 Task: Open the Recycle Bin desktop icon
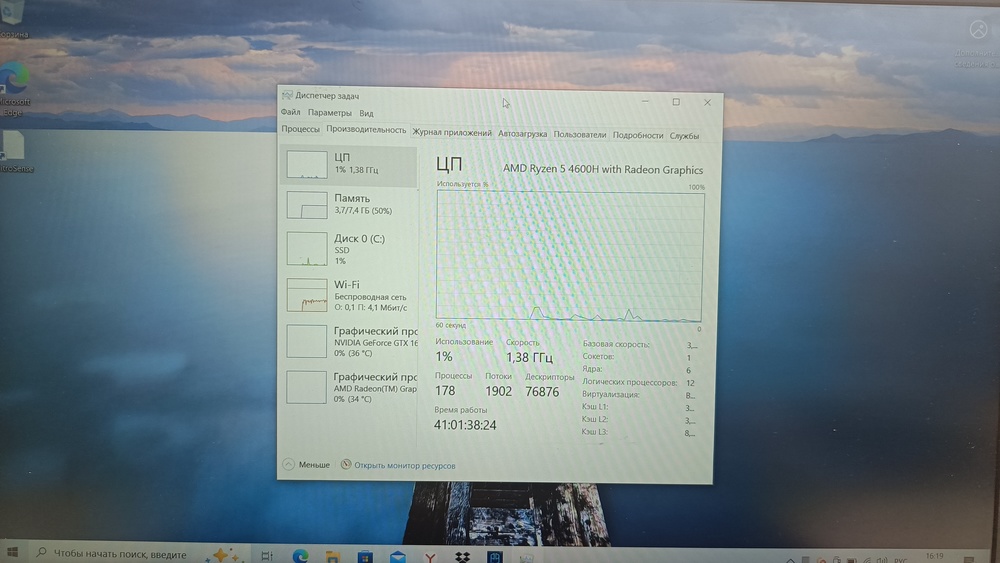pos(13,19)
